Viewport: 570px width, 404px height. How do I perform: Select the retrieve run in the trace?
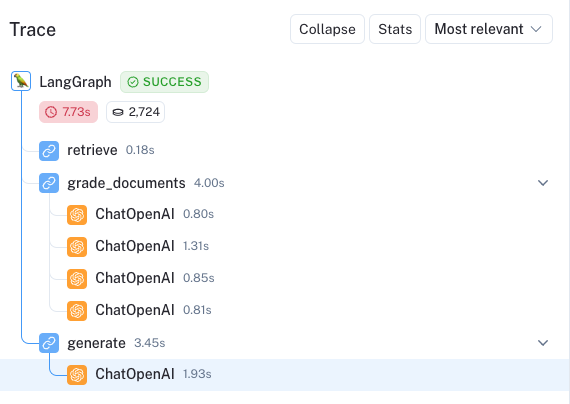pyautogui.click(x=92, y=150)
